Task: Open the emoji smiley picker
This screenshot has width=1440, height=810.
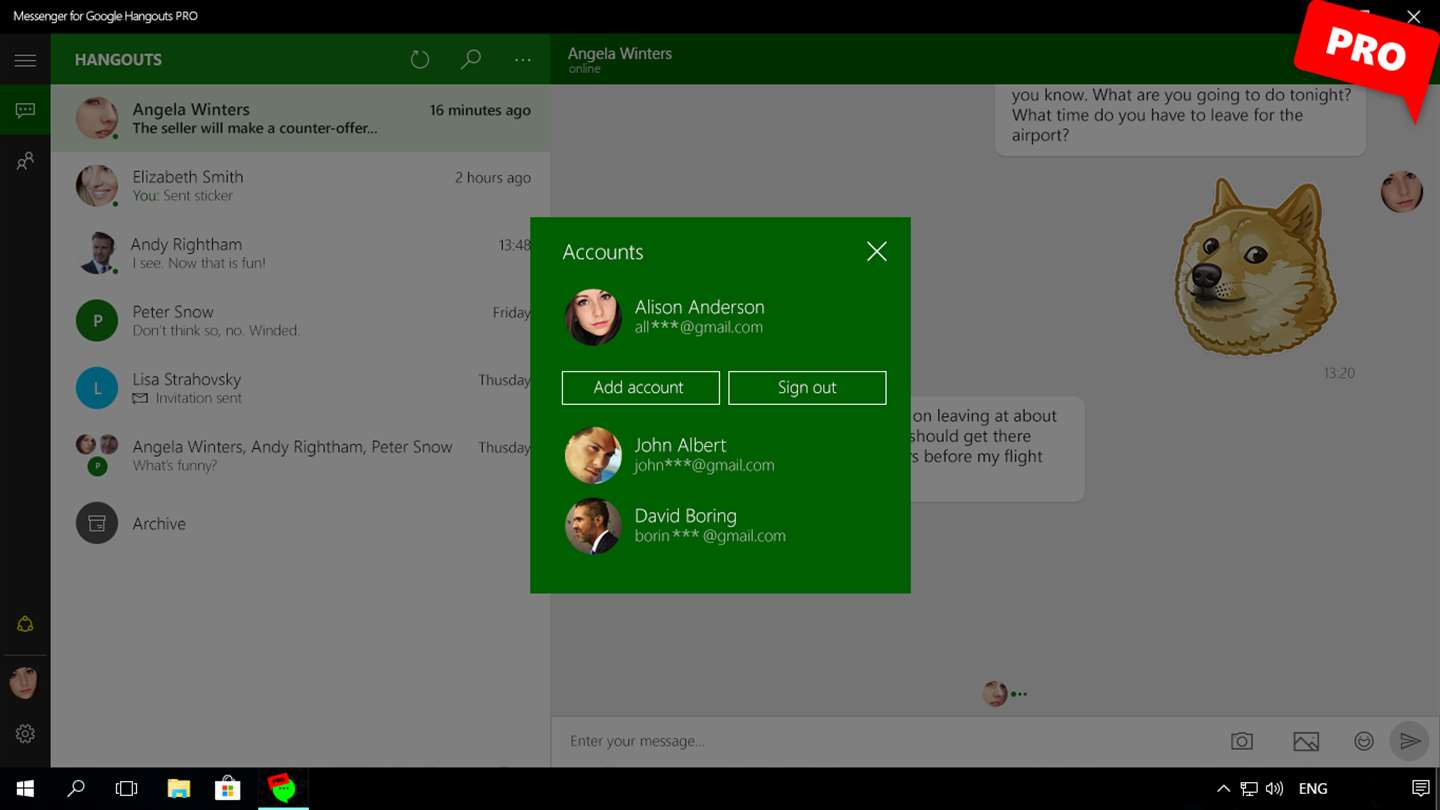Action: [1364, 741]
